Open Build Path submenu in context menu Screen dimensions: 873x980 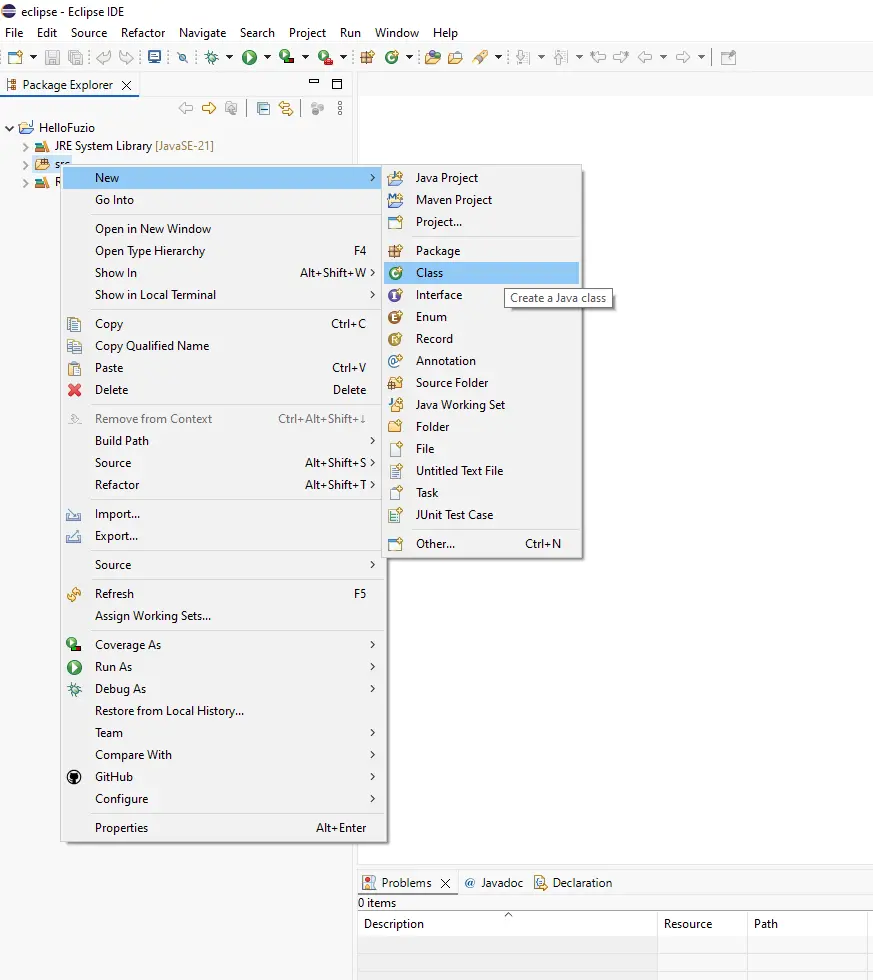click(x=224, y=441)
